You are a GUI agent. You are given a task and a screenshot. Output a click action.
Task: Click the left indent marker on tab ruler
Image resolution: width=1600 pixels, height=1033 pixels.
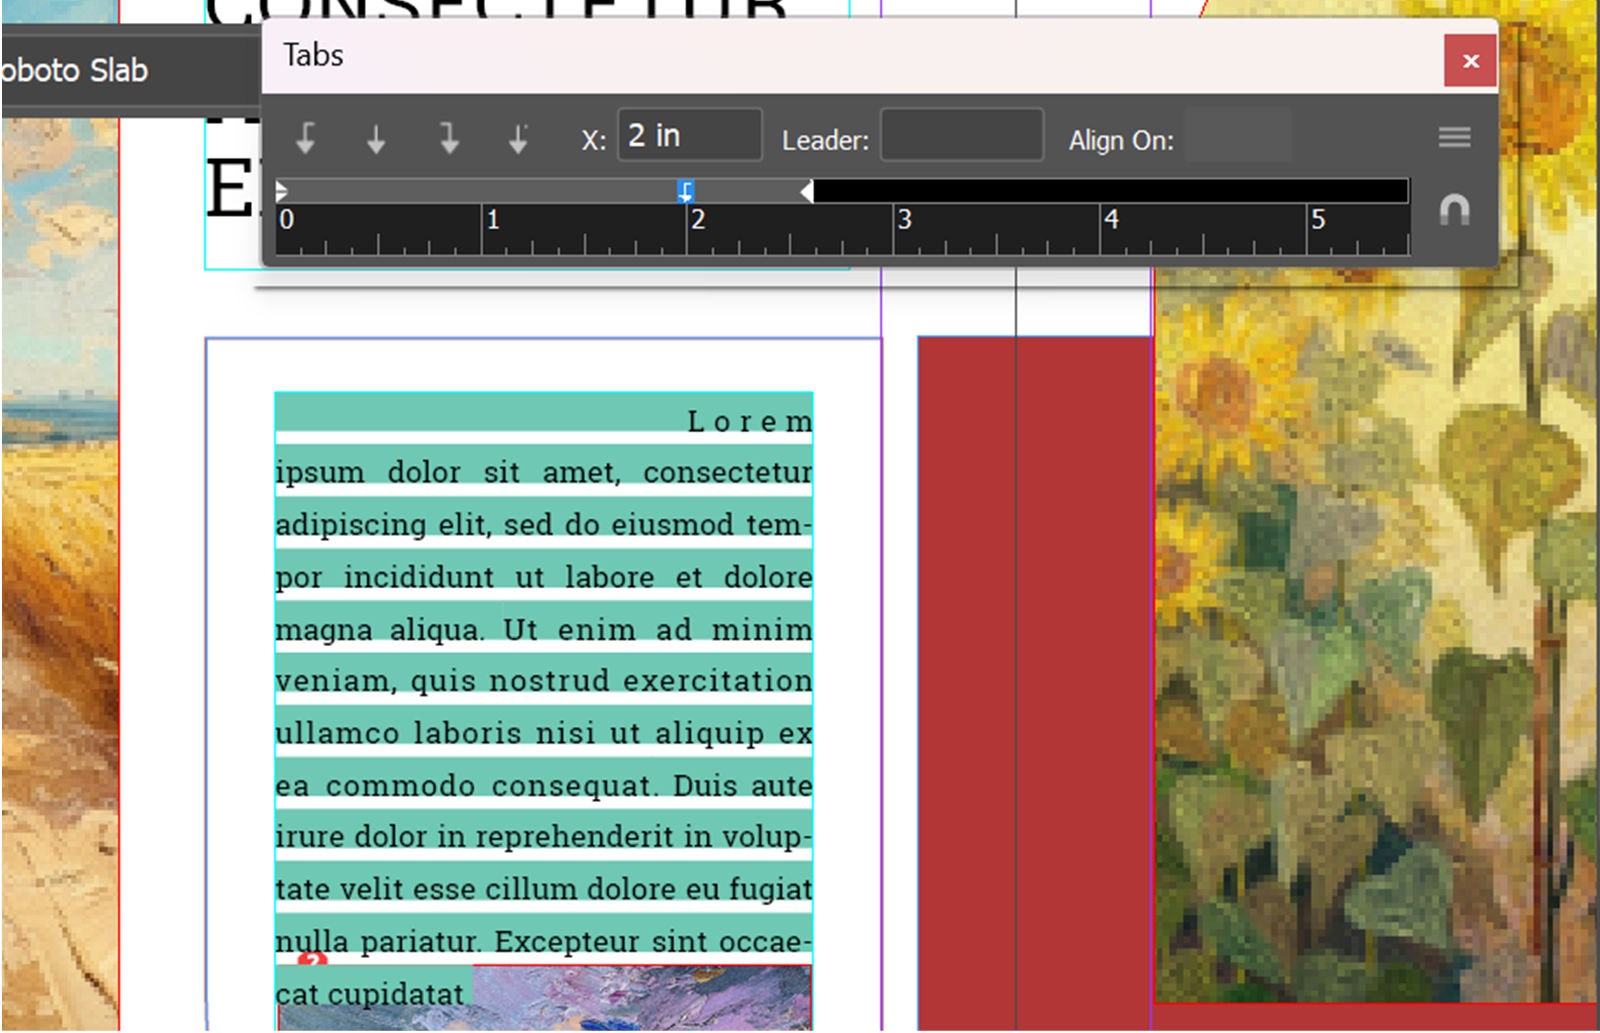click(282, 191)
